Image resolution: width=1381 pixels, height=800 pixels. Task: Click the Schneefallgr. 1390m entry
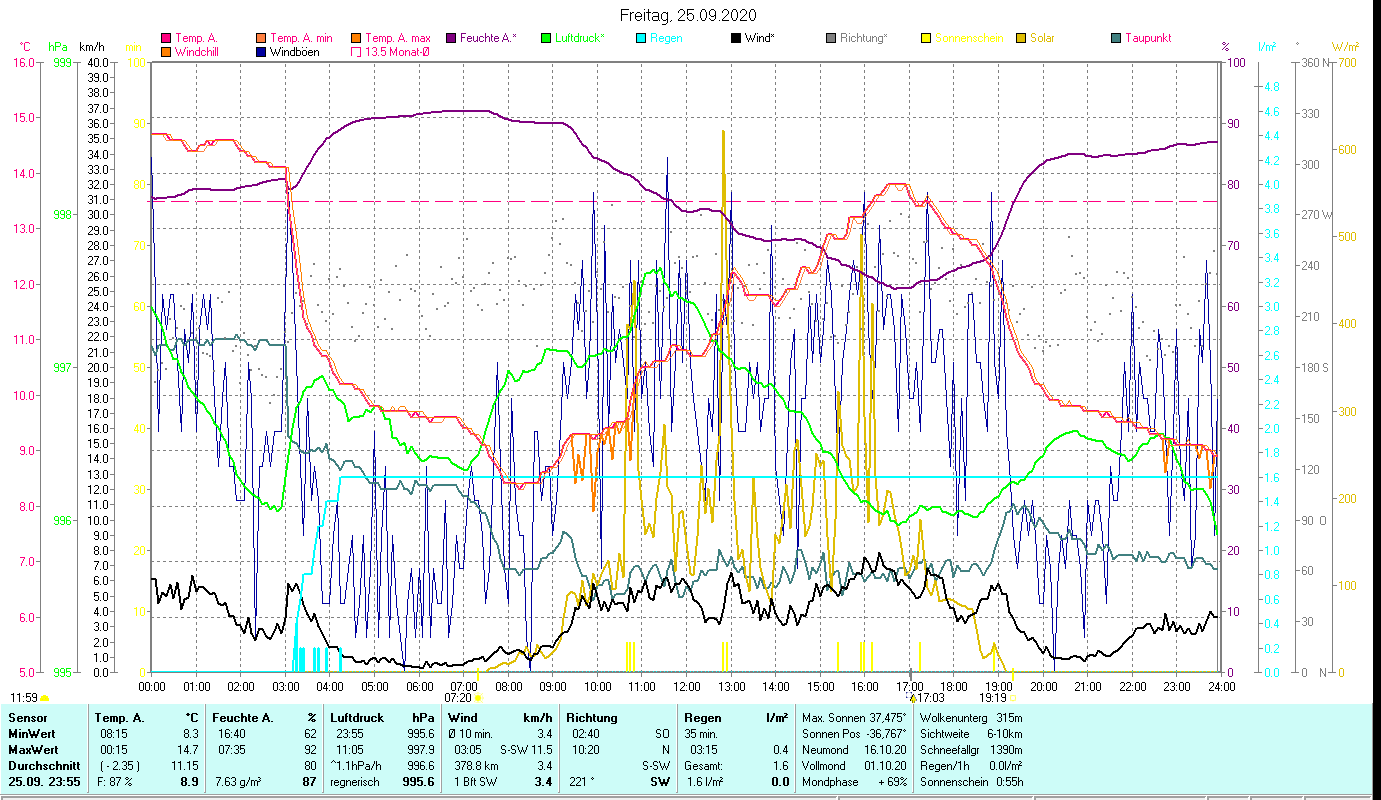coord(970,750)
